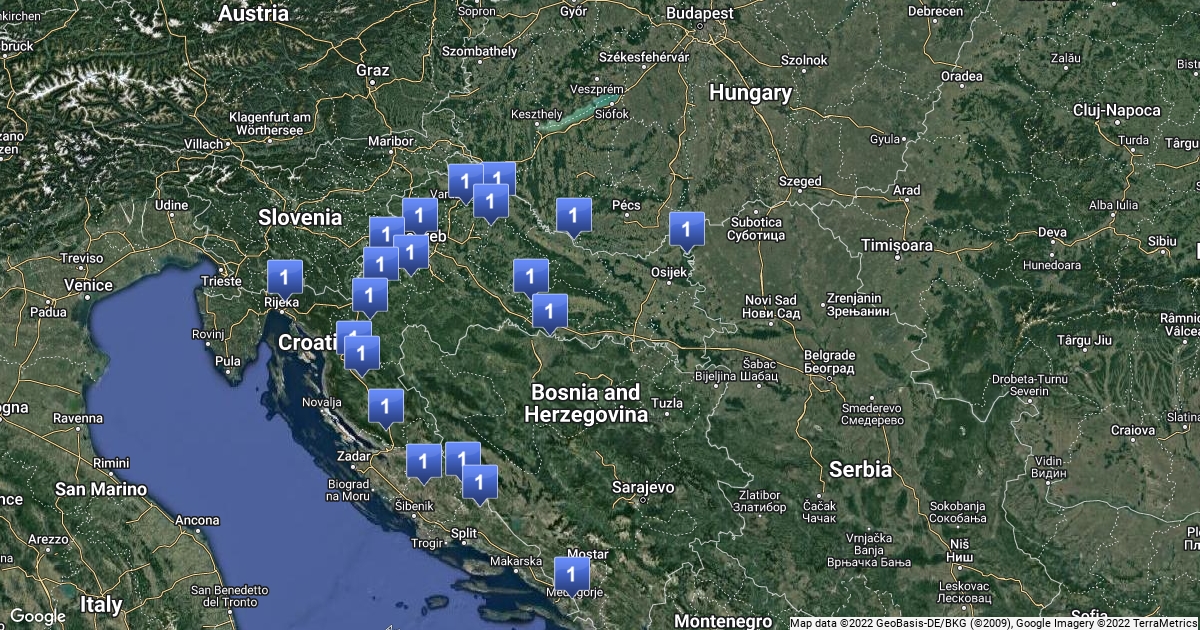Viewport: 1200px width, 630px height.
Task: Click the marker closest to Split
Action: (480, 482)
